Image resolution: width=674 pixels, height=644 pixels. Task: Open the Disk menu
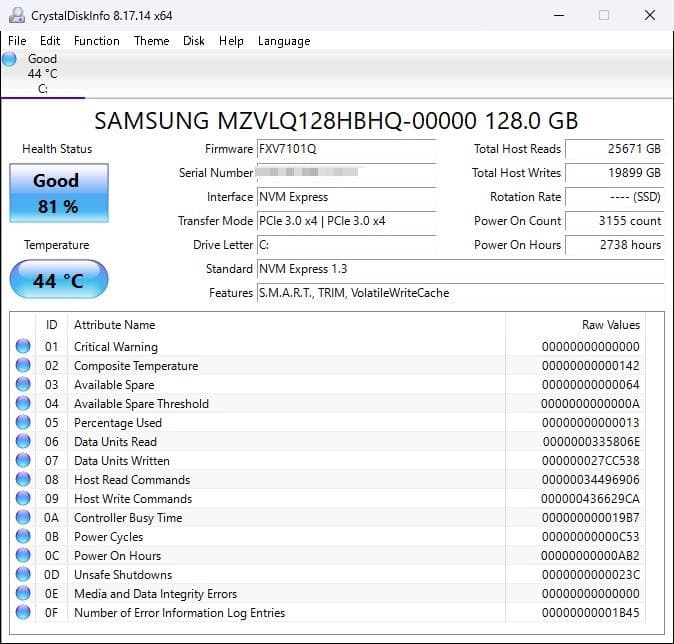(194, 41)
